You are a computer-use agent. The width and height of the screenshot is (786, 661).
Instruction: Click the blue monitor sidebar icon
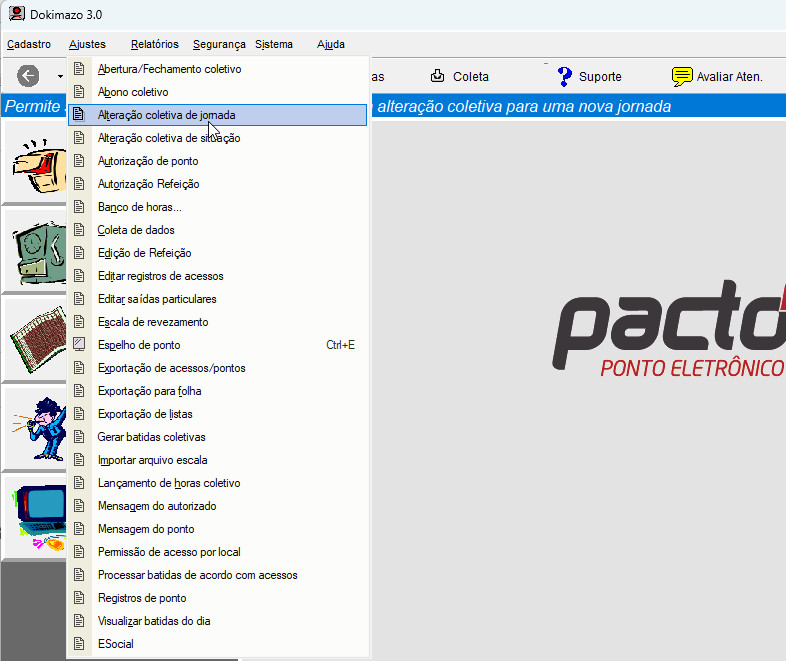pyautogui.click(x=36, y=512)
